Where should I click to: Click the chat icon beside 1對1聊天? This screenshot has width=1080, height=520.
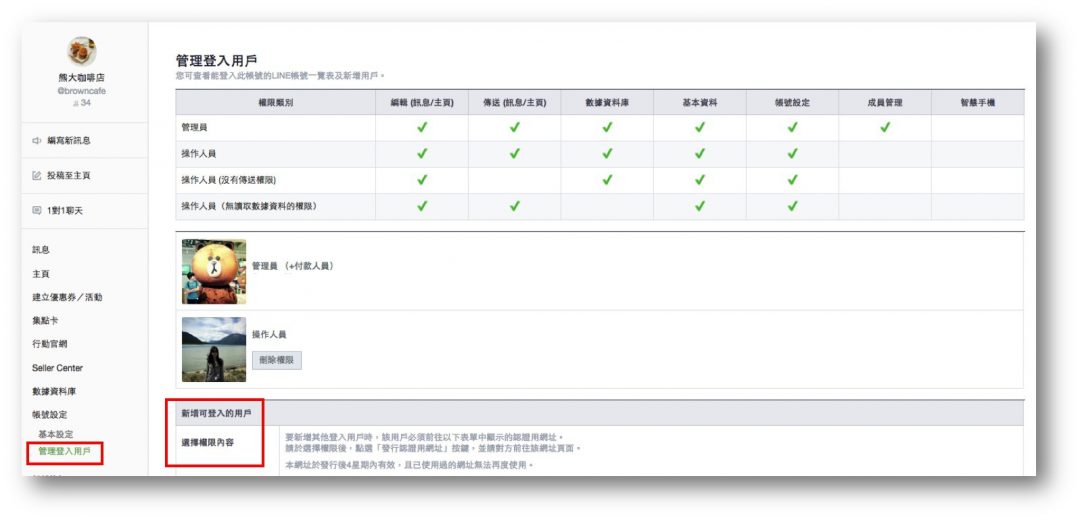[37, 211]
